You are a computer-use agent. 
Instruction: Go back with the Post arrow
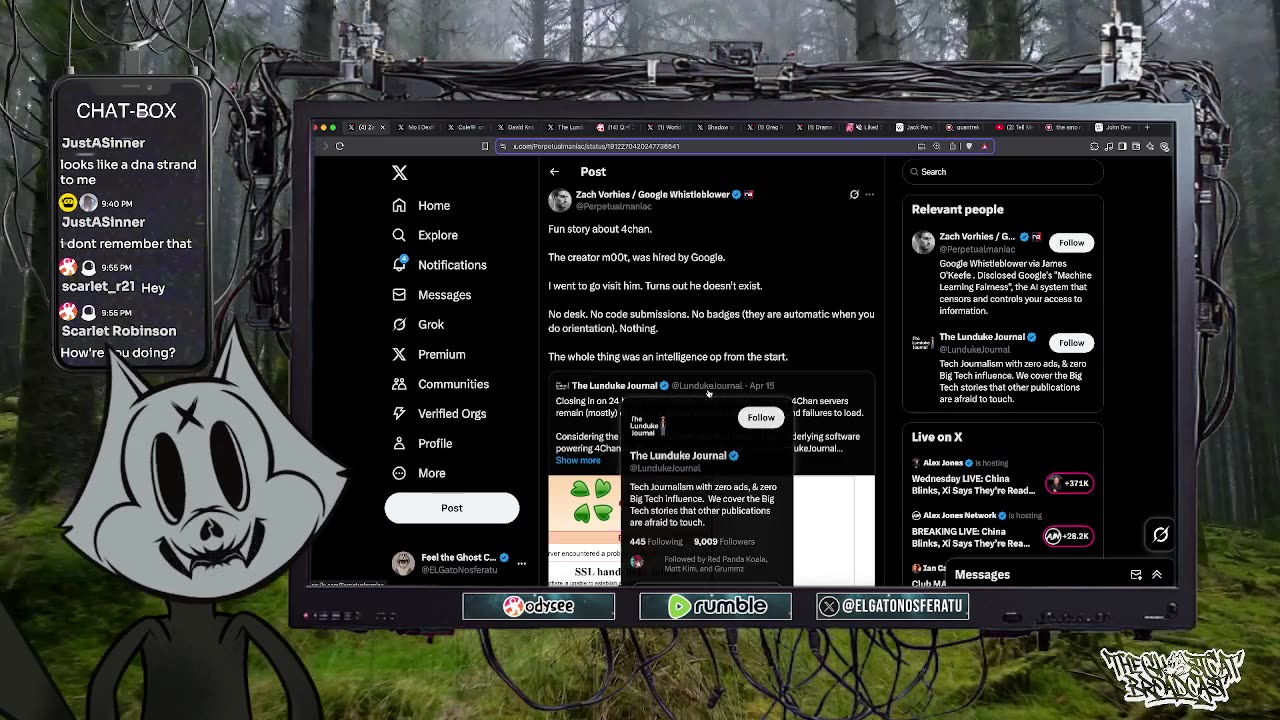click(554, 172)
